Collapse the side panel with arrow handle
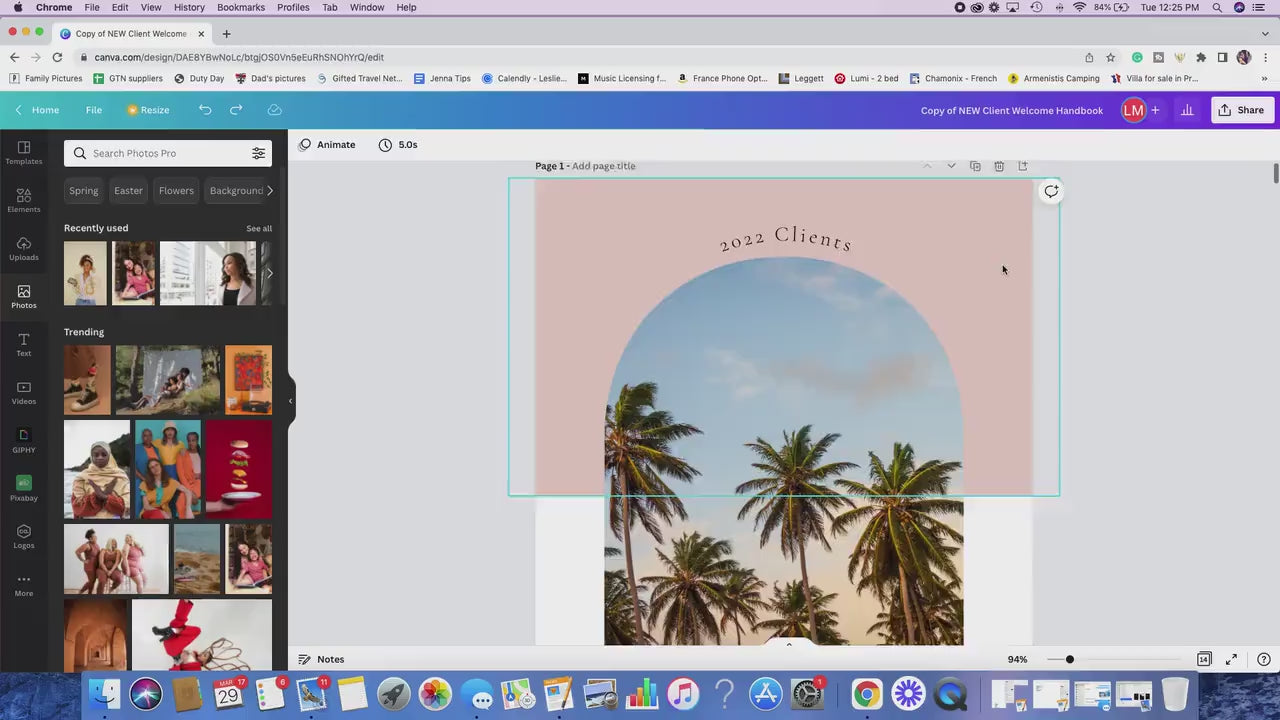The width and height of the screenshot is (1280, 720). click(290, 401)
